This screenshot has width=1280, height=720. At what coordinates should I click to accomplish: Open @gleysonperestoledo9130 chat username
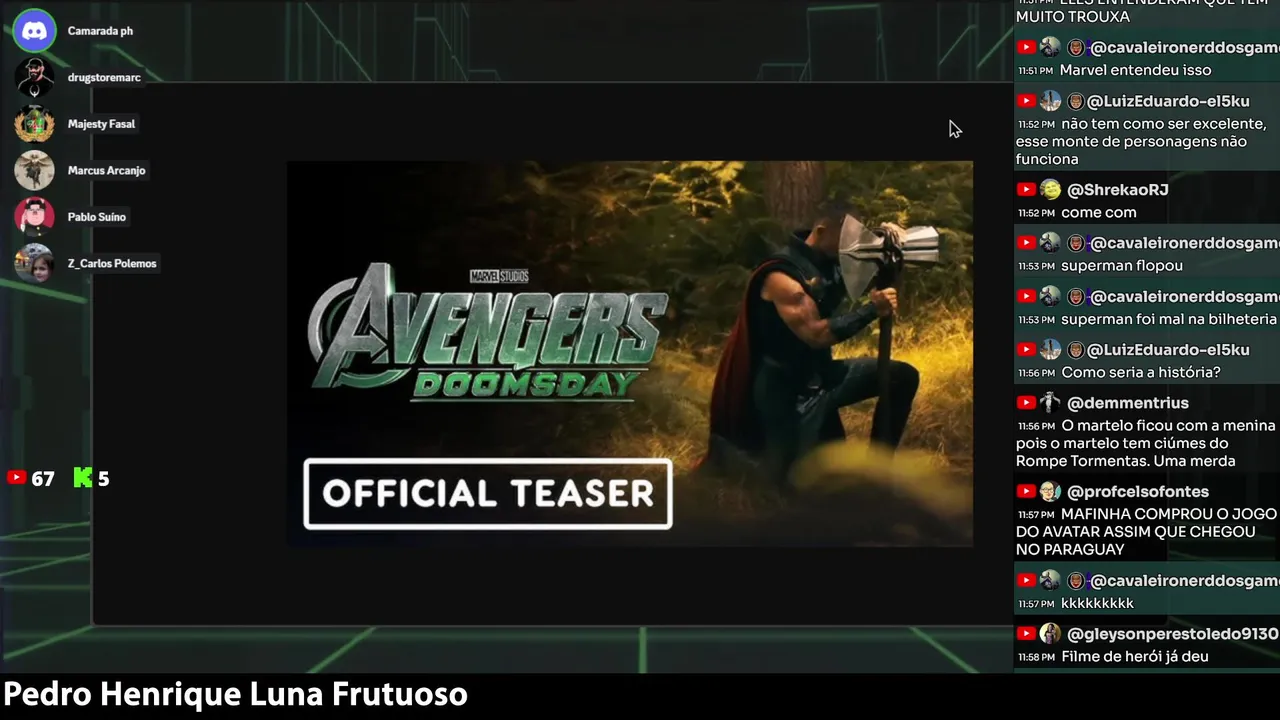point(1173,634)
